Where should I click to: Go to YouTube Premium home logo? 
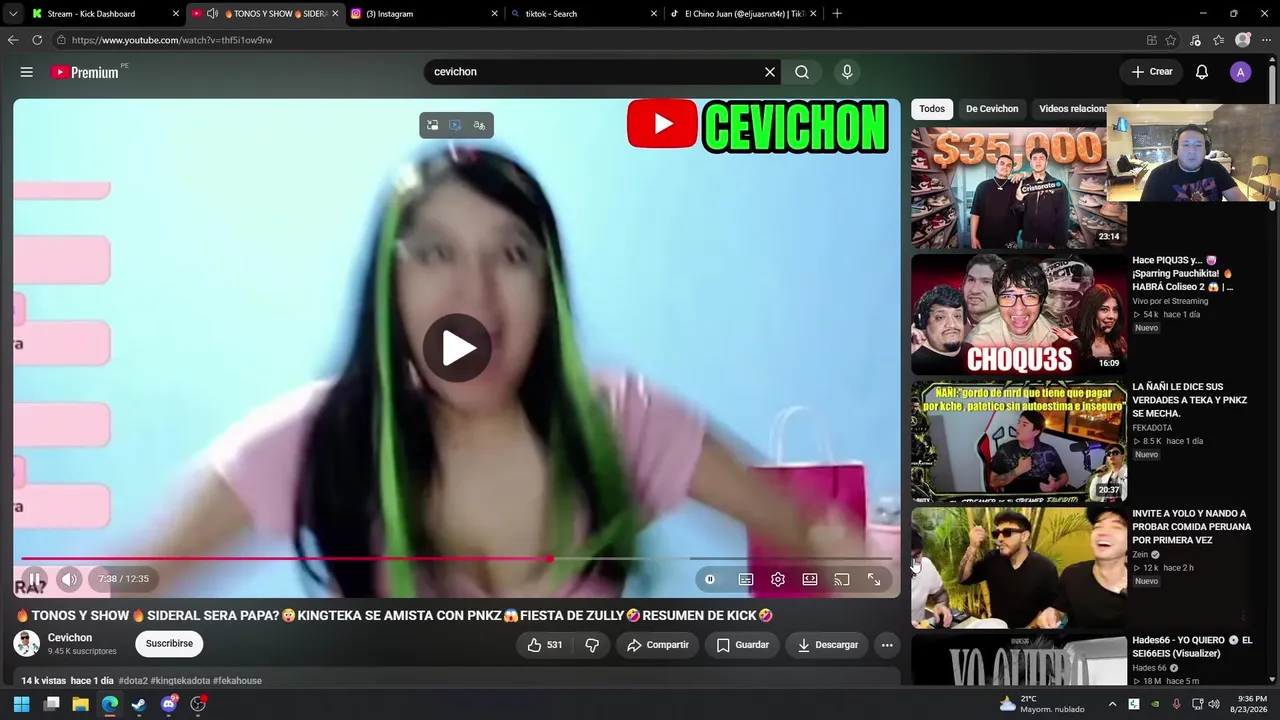85,72
